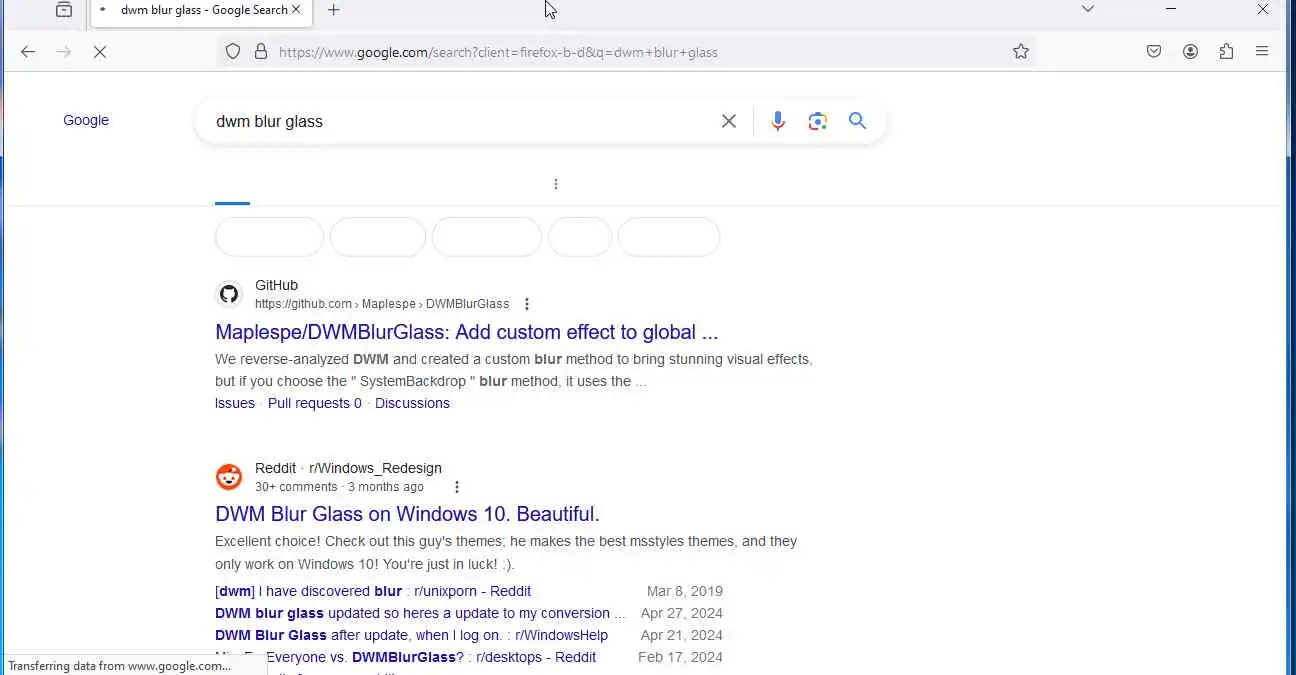This screenshot has height=675, width=1296.
Task: Click the forward navigation arrow
Action: [x=64, y=52]
